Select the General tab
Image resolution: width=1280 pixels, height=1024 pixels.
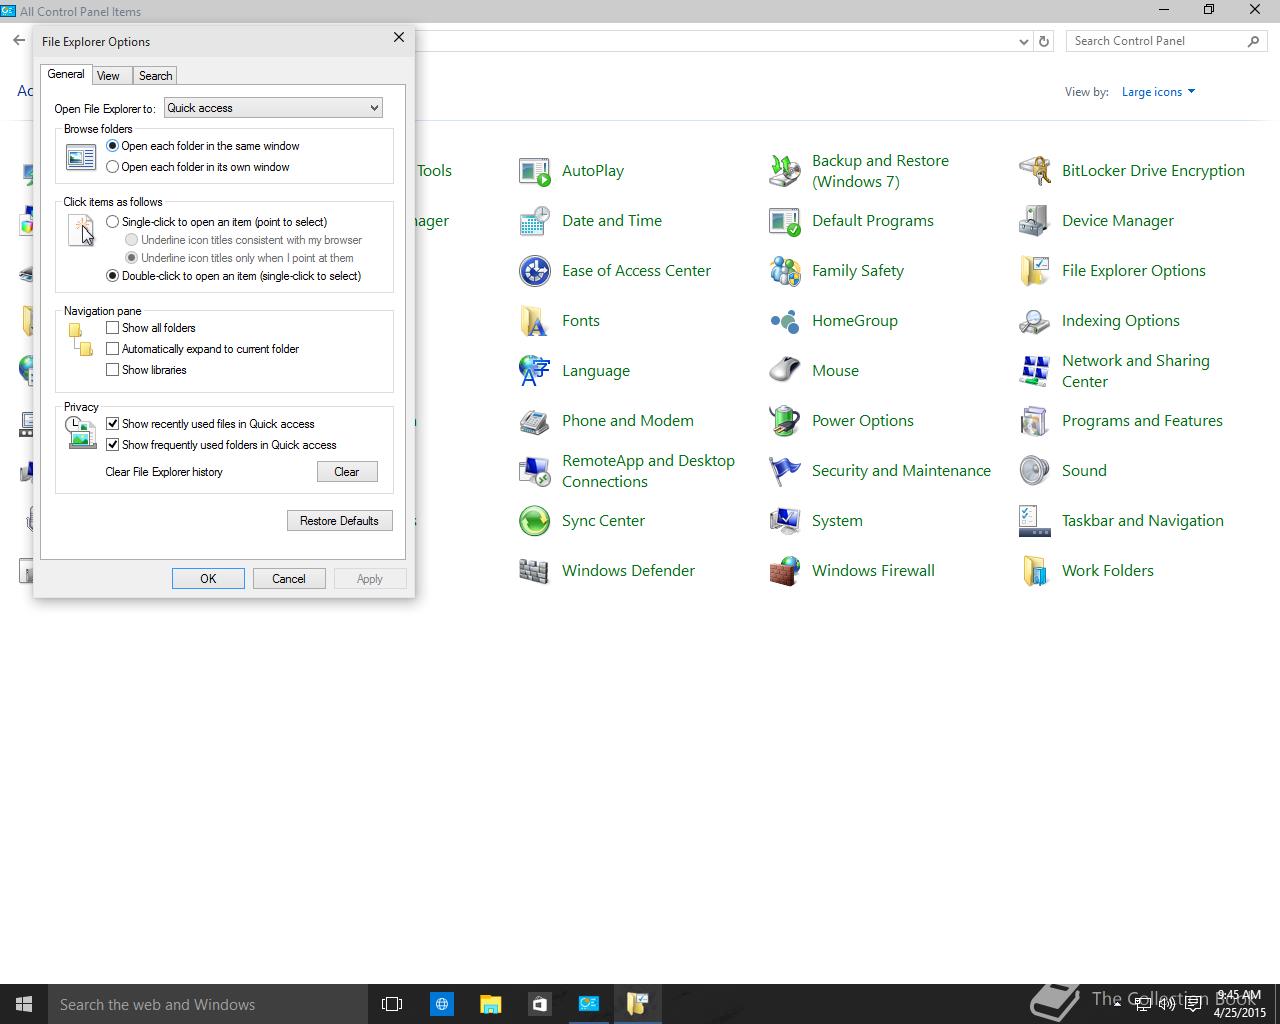tap(66, 74)
